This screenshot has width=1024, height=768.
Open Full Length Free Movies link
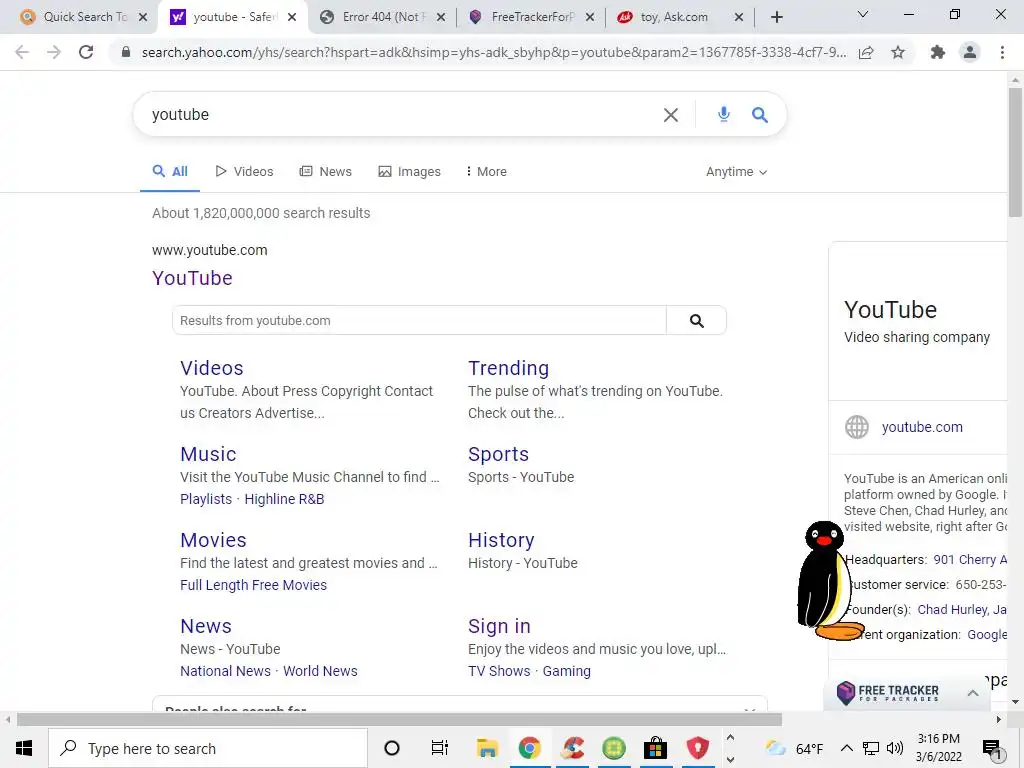253,586
